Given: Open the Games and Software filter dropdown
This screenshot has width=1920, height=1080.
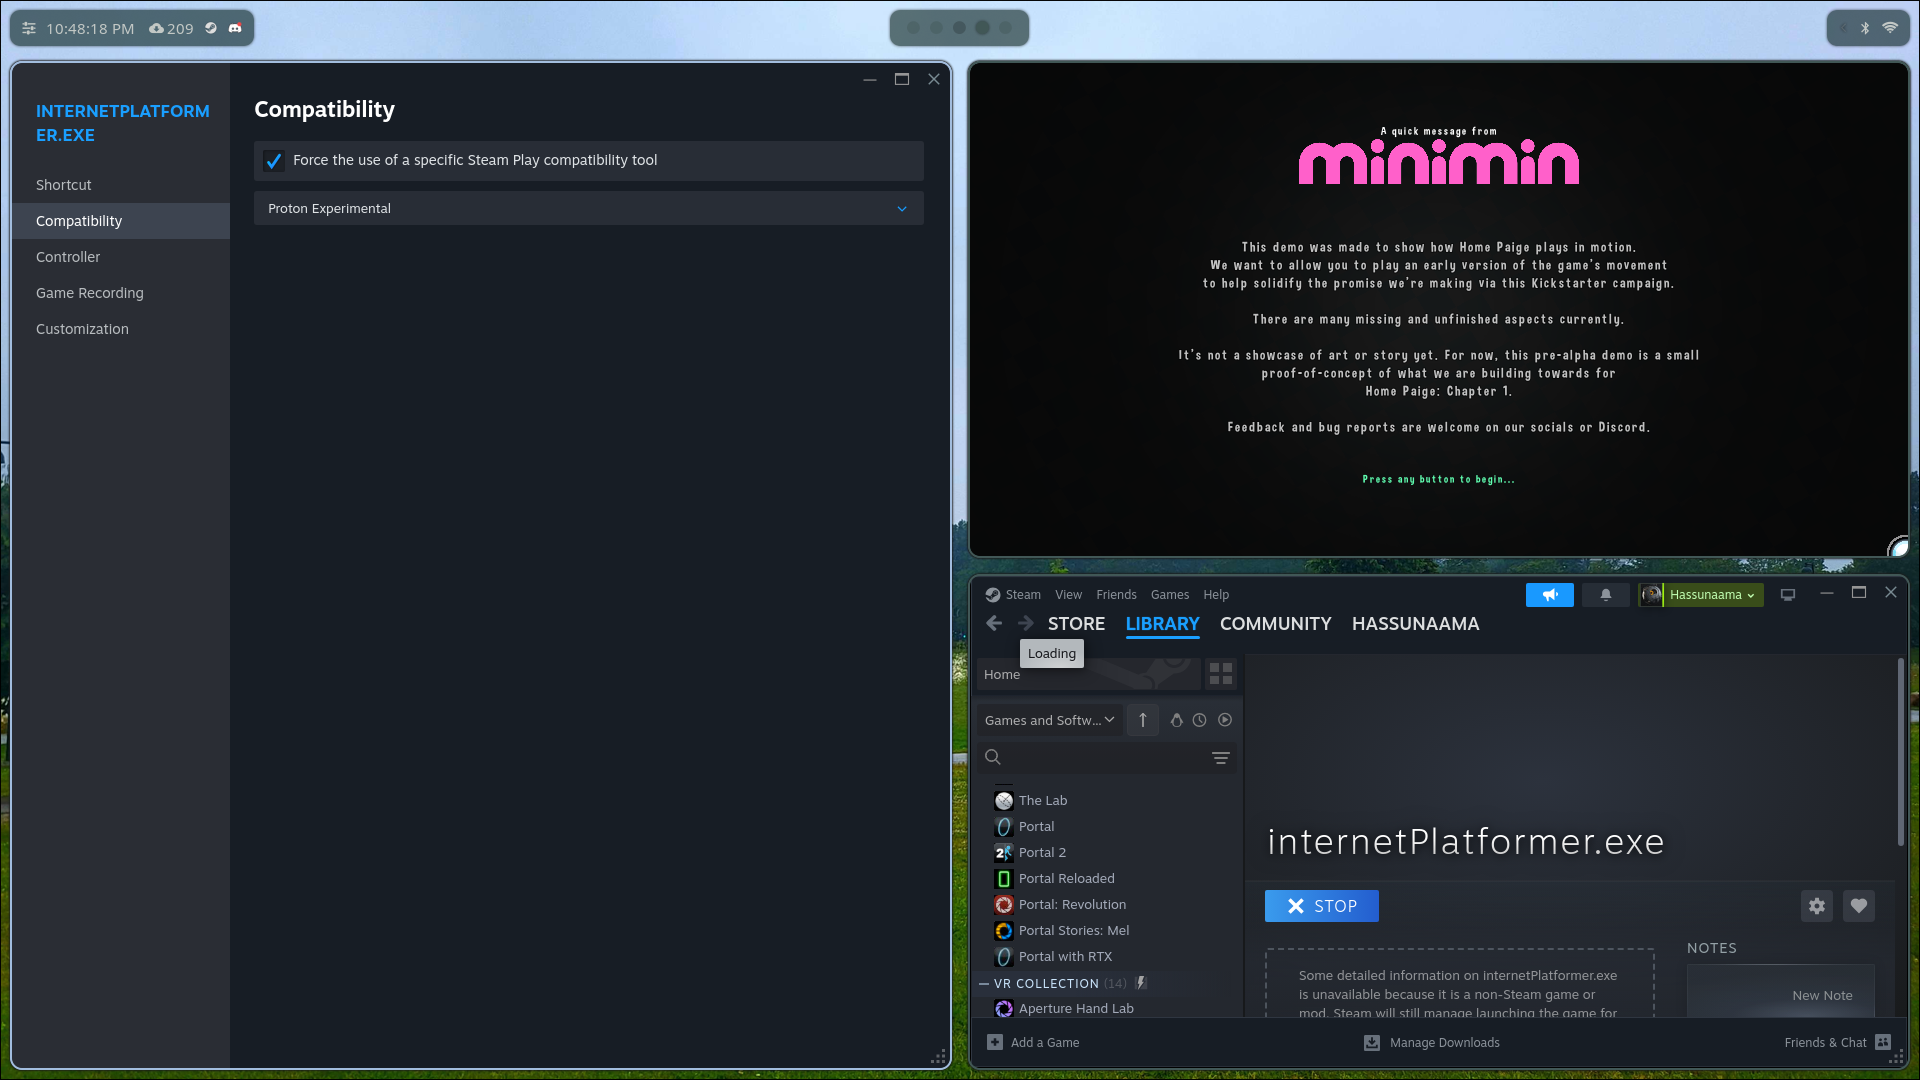Looking at the screenshot, I should [x=1048, y=719].
